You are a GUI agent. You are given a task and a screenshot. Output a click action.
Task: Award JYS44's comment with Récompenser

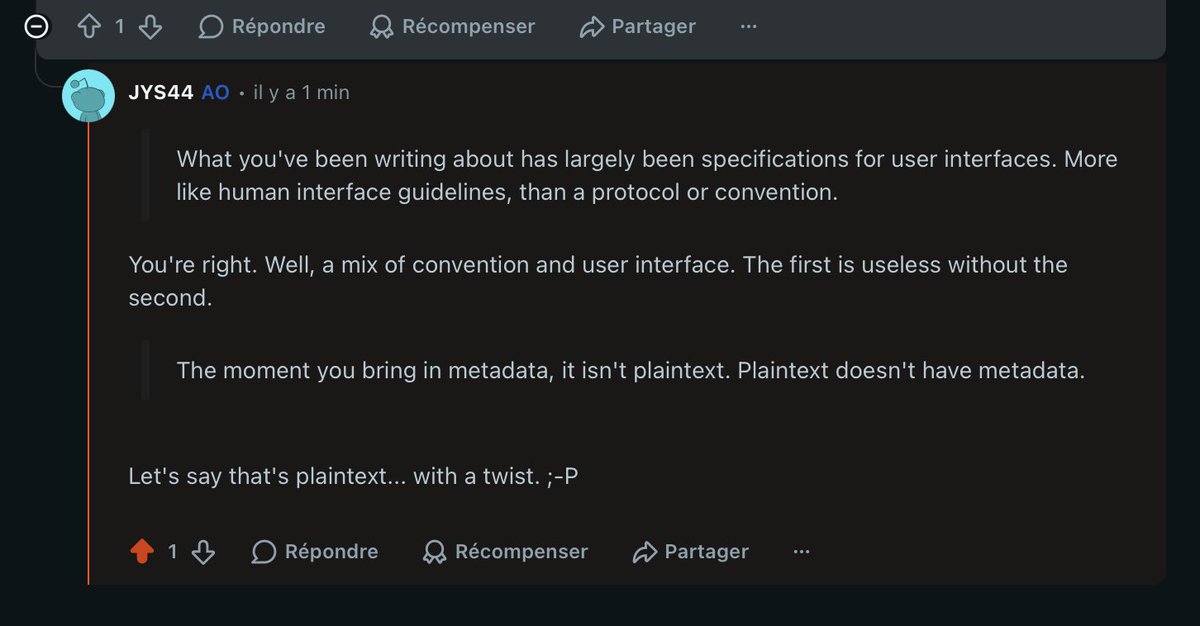tap(505, 551)
